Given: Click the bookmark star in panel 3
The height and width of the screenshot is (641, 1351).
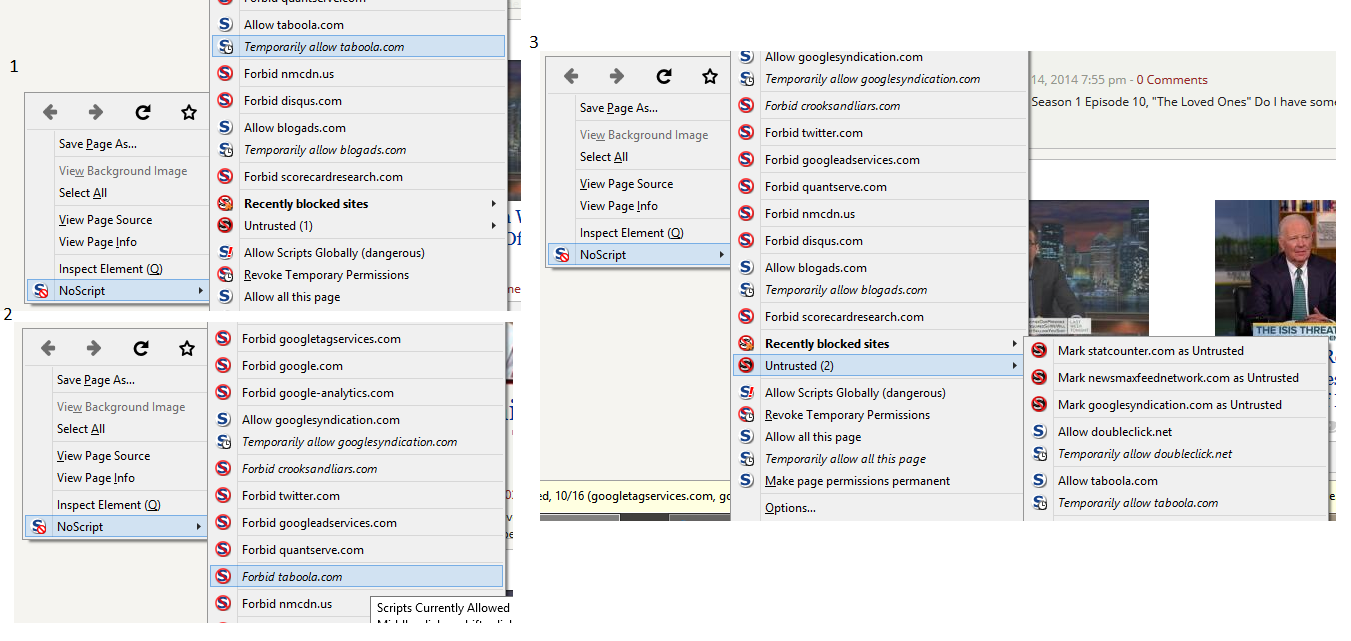Looking at the screenshot, I should click(710, 76).
